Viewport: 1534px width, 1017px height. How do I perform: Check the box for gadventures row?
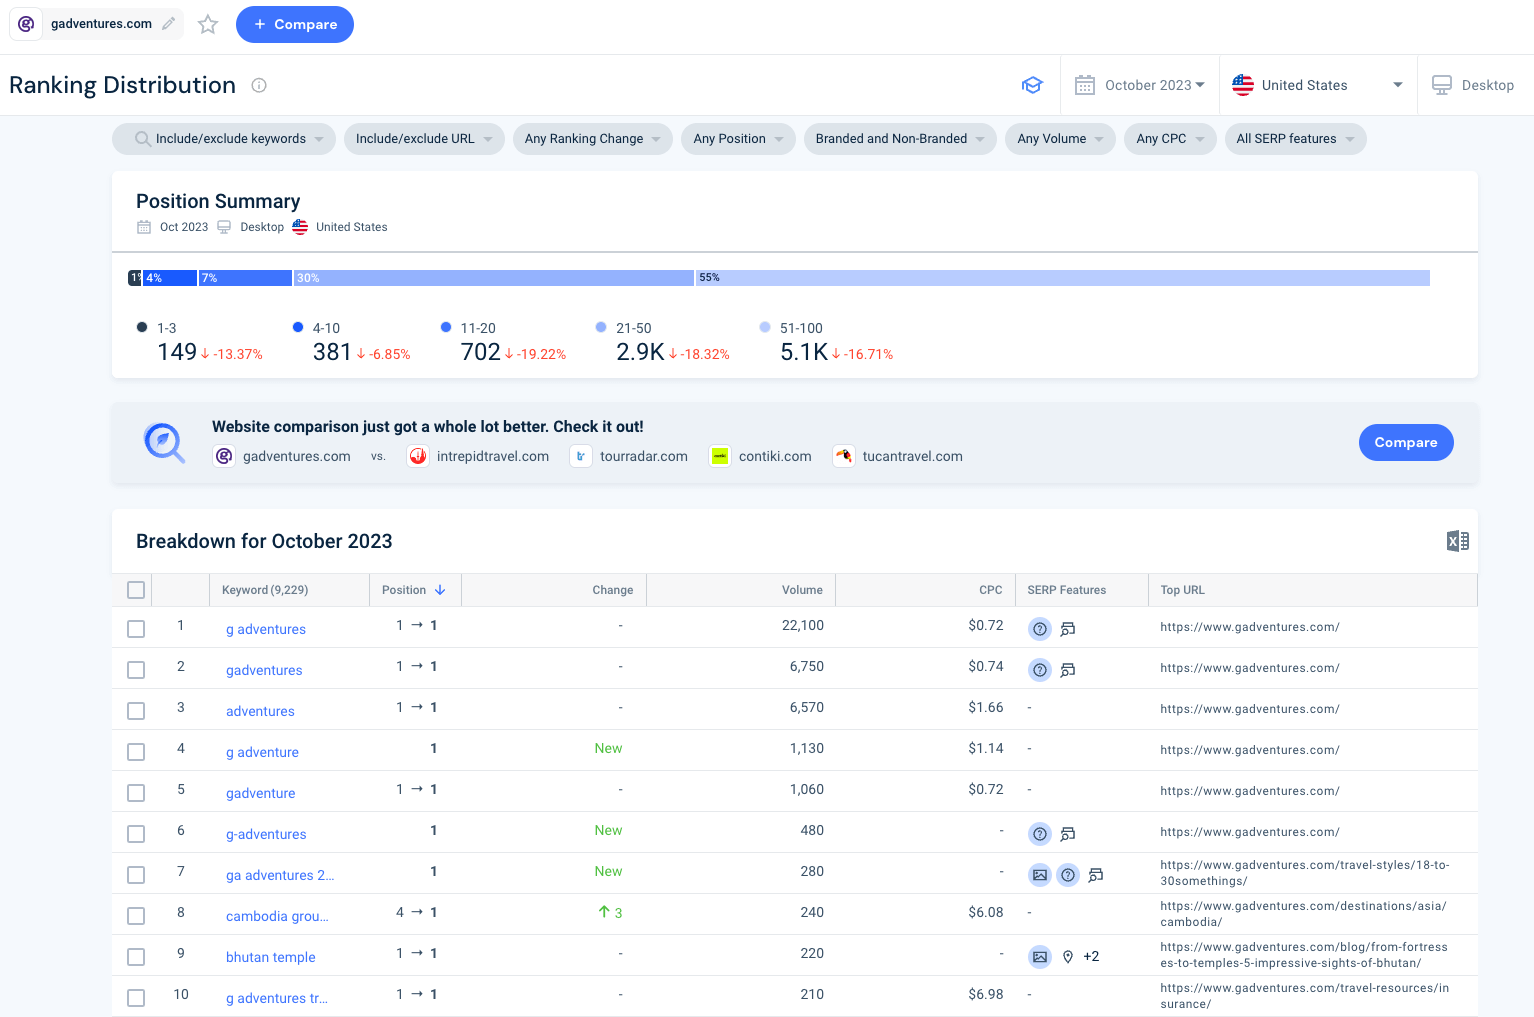click(136, 670)
